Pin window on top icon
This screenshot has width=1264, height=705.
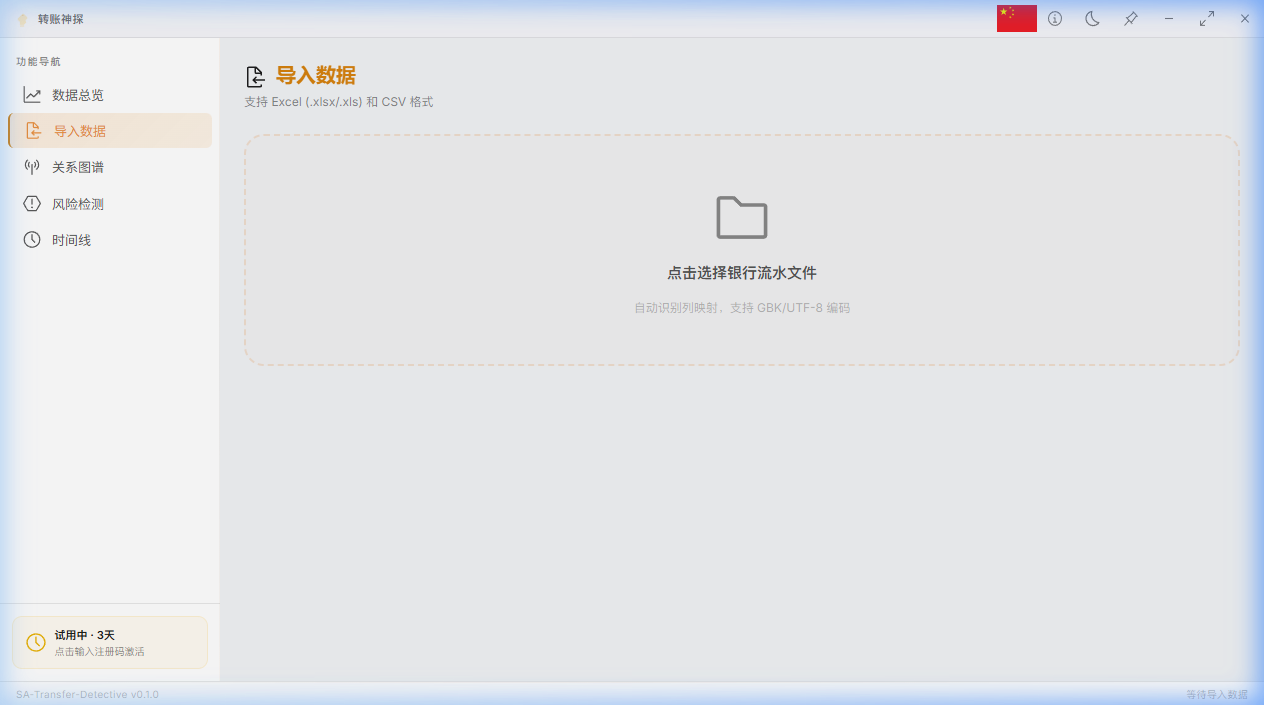point(1131,18)
